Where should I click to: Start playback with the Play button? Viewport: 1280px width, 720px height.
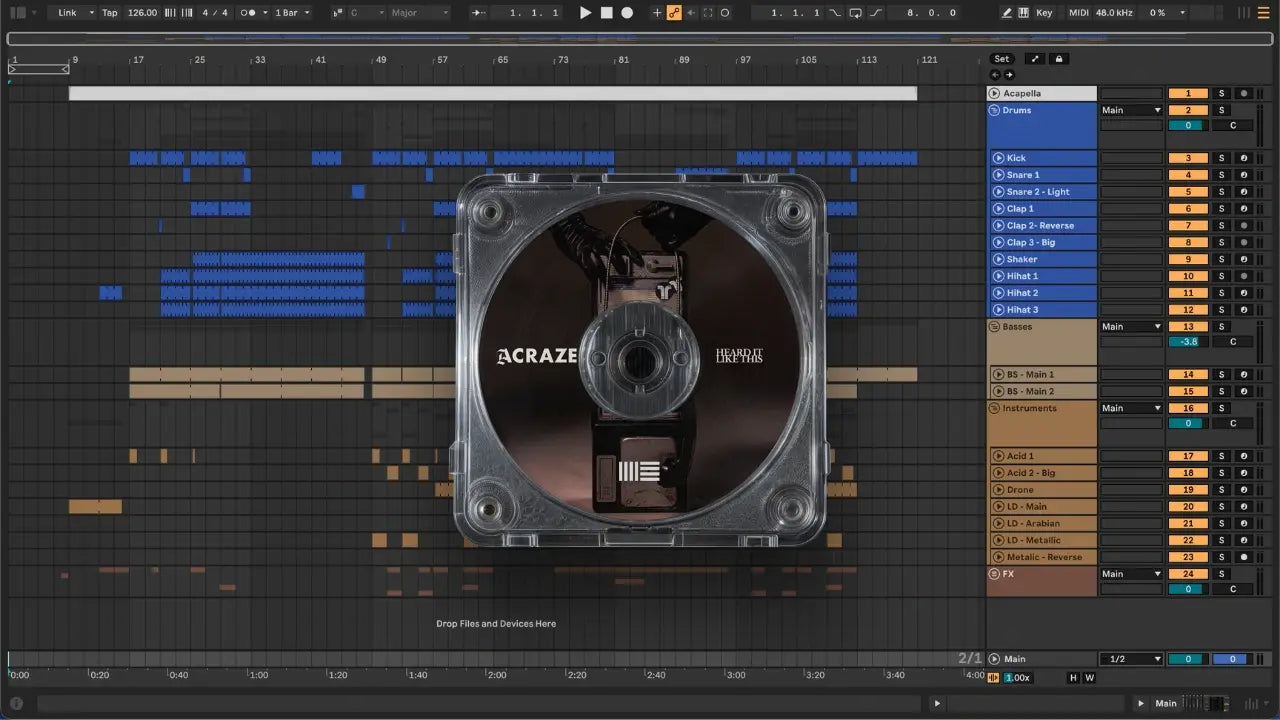pyautogui.click(x=586, y=13)
